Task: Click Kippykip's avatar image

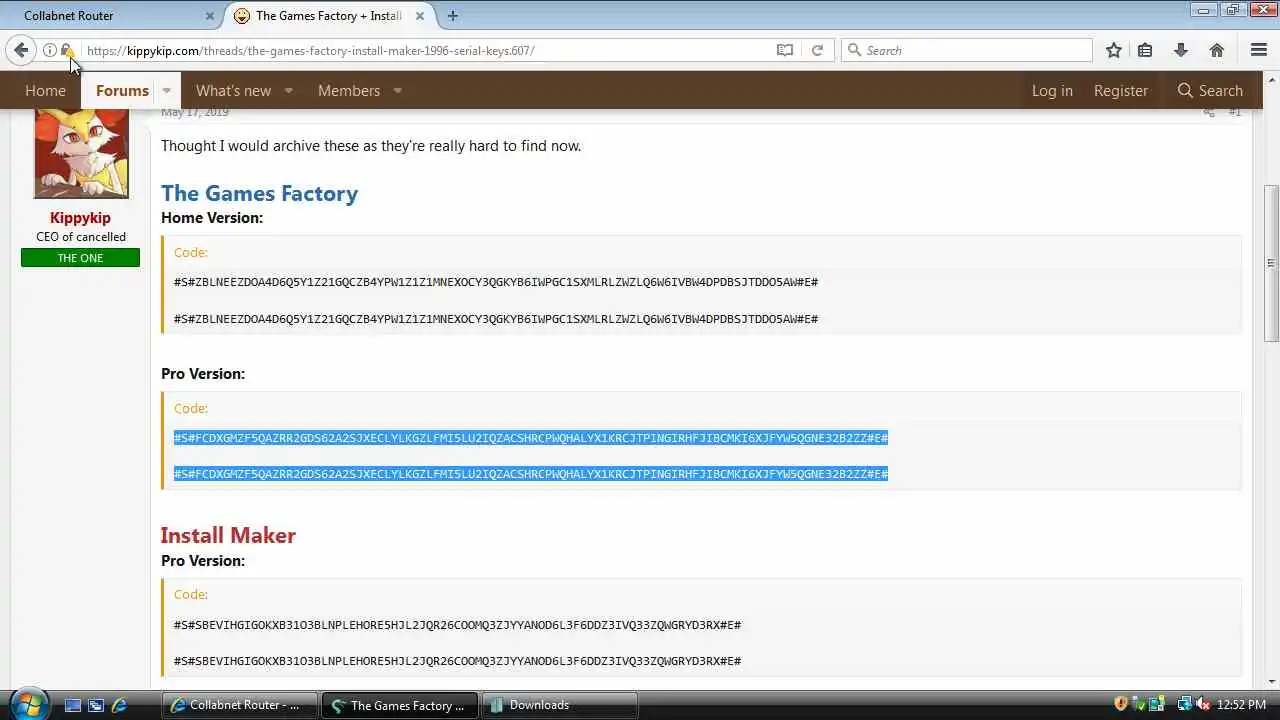Action: pos(81,154)
